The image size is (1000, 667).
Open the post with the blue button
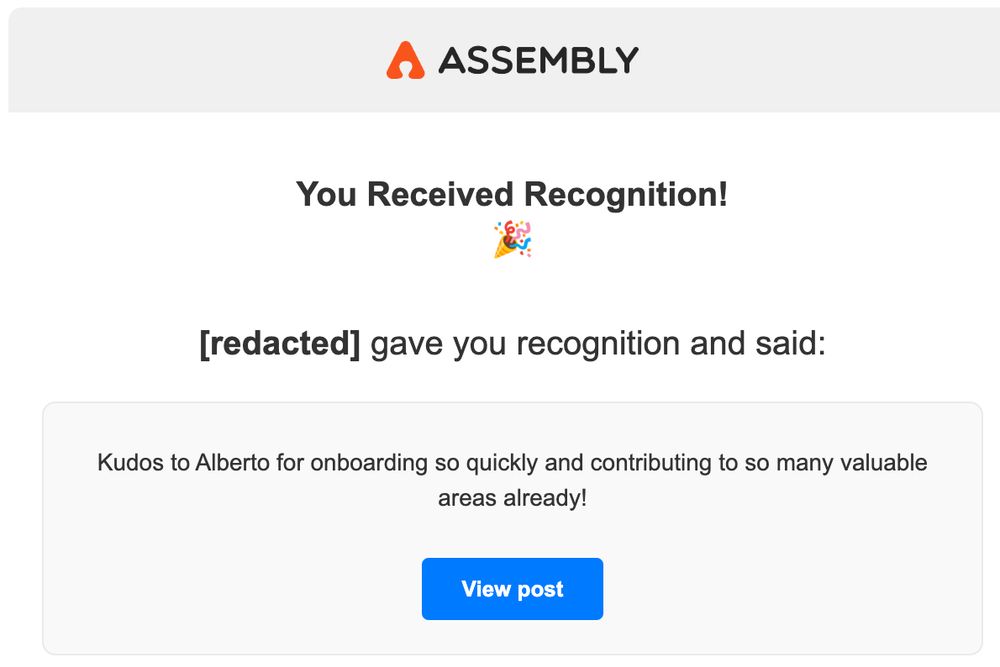tap(512, 589)
